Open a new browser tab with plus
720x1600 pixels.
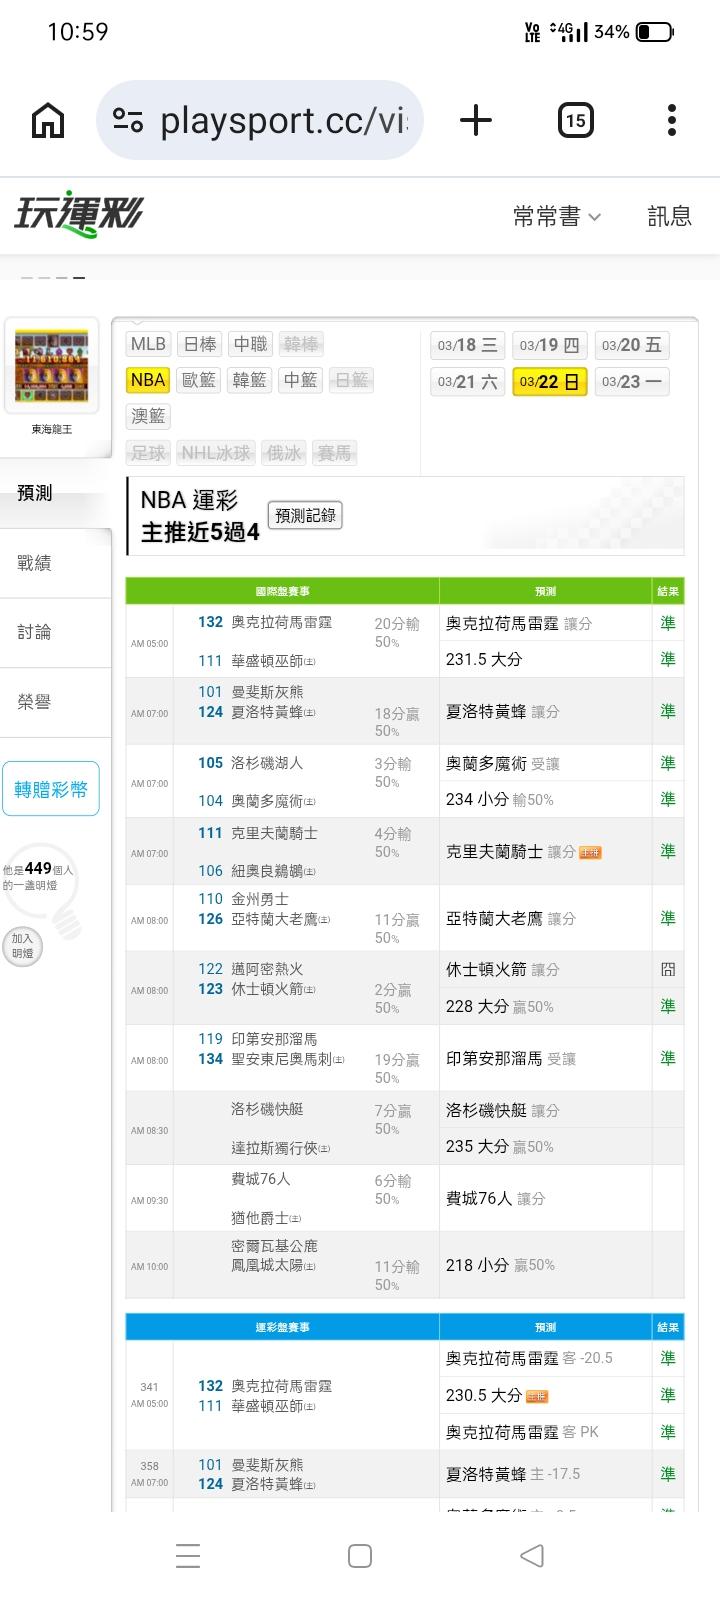[476, 121]
